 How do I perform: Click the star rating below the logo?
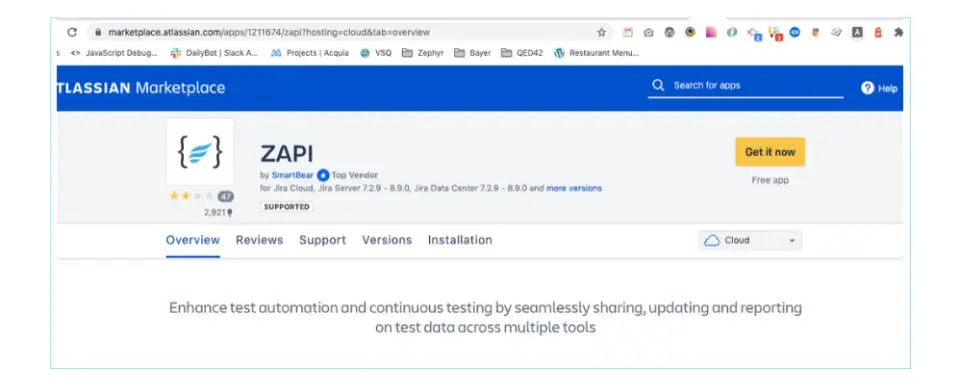192,196
